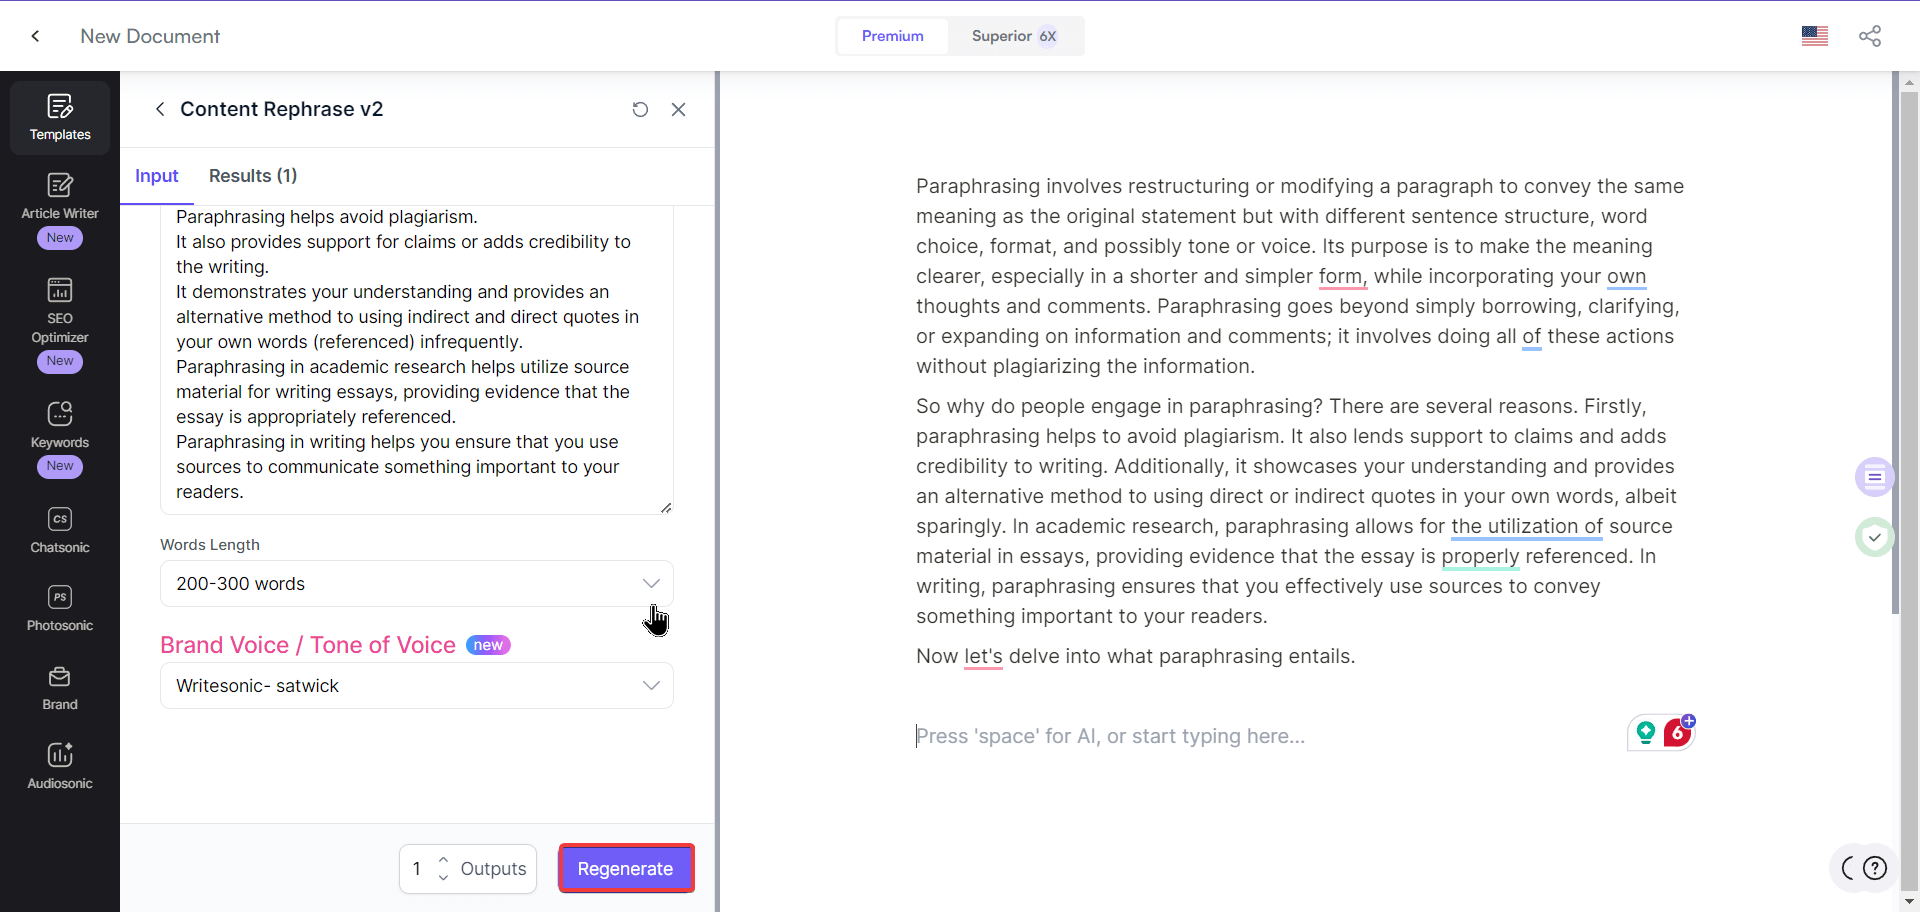
Task: Switch quality to Superior 6X
Action: click(x=1013, y=36)
